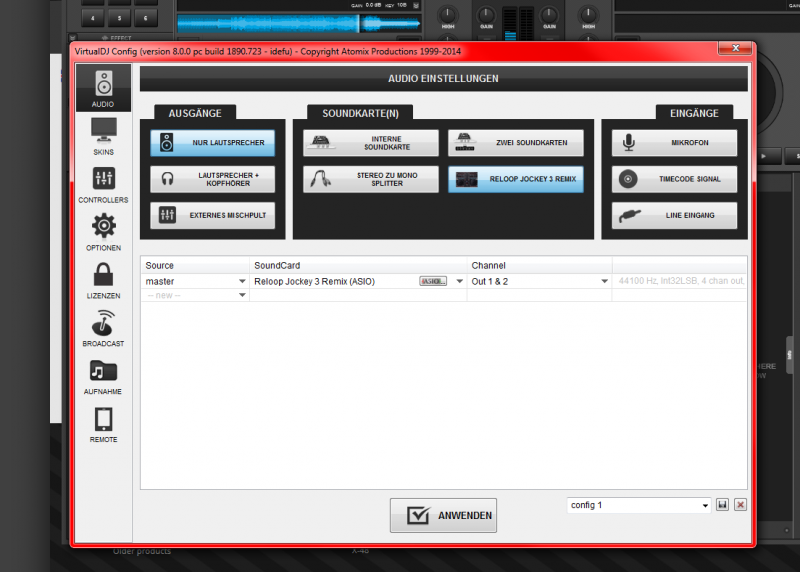Click the vinyl icon on Timecode Signal
The height and width of the screenshot is (572, 800).
coord(628,179)
